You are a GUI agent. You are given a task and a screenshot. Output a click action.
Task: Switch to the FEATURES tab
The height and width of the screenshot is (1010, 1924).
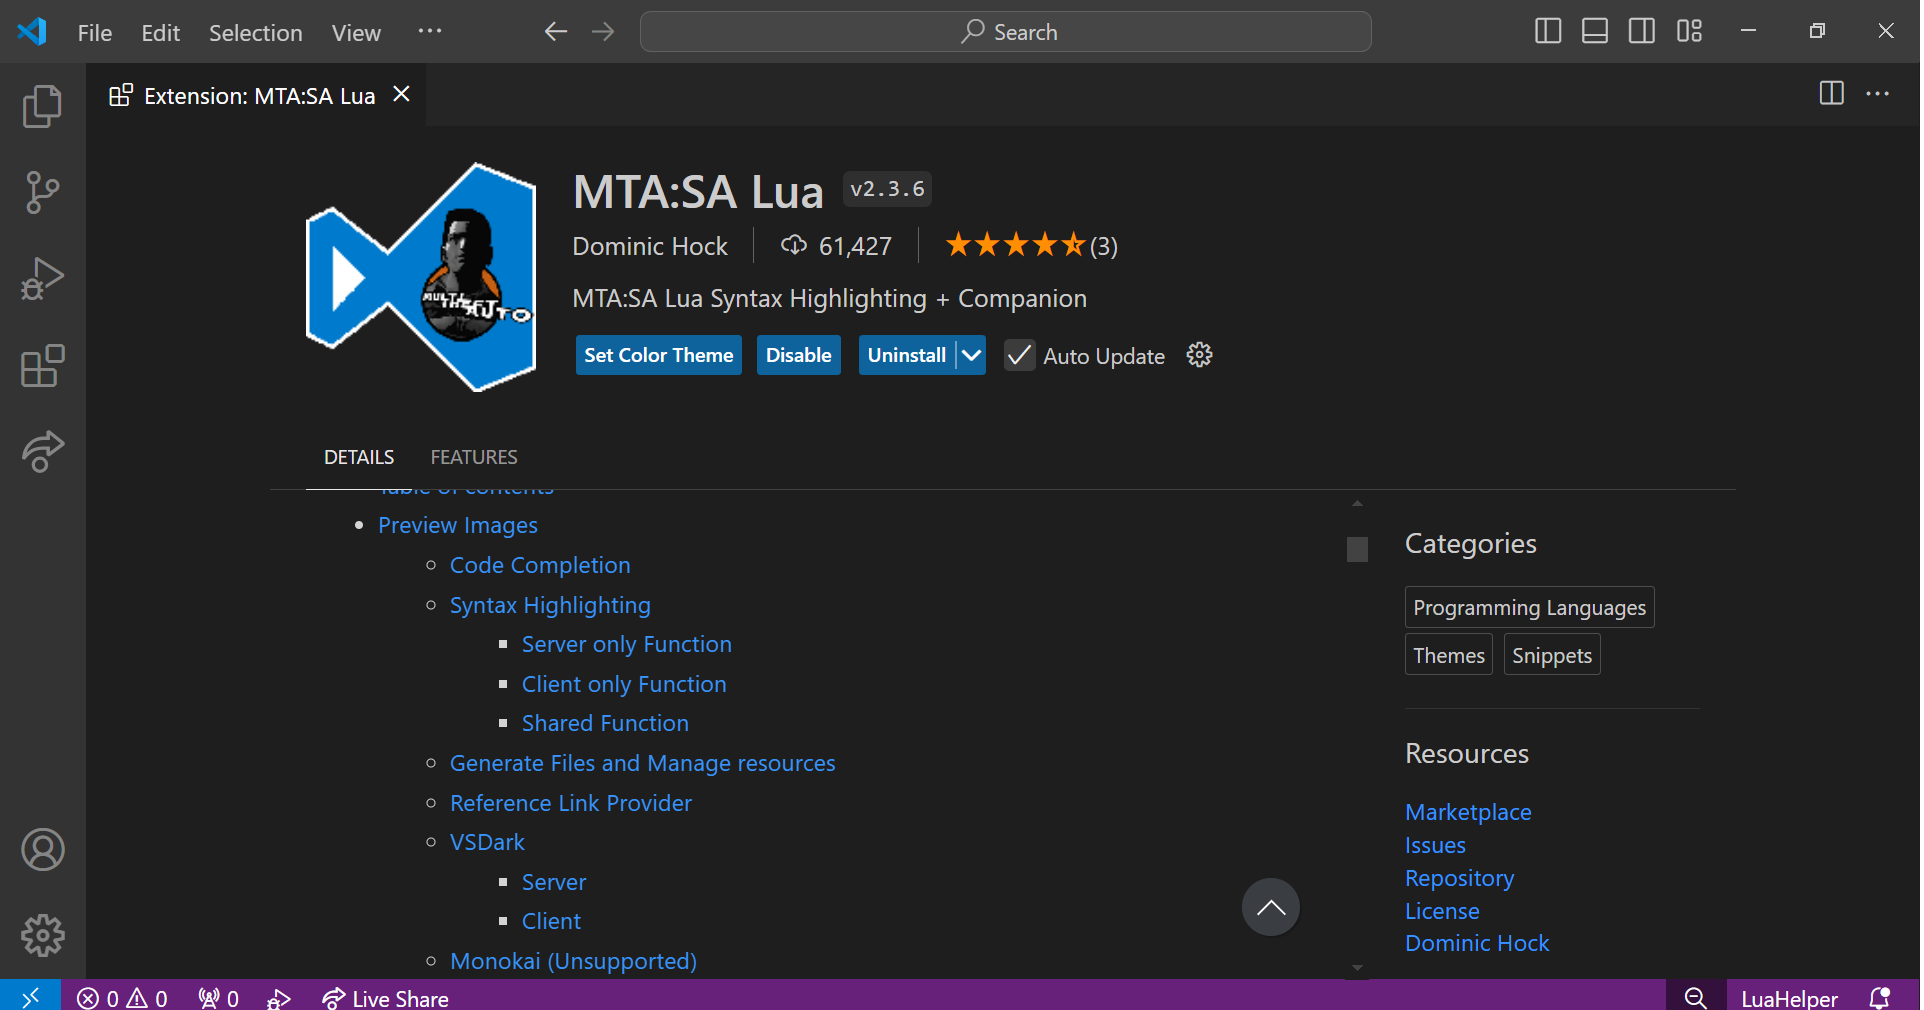tap(474, 457)
